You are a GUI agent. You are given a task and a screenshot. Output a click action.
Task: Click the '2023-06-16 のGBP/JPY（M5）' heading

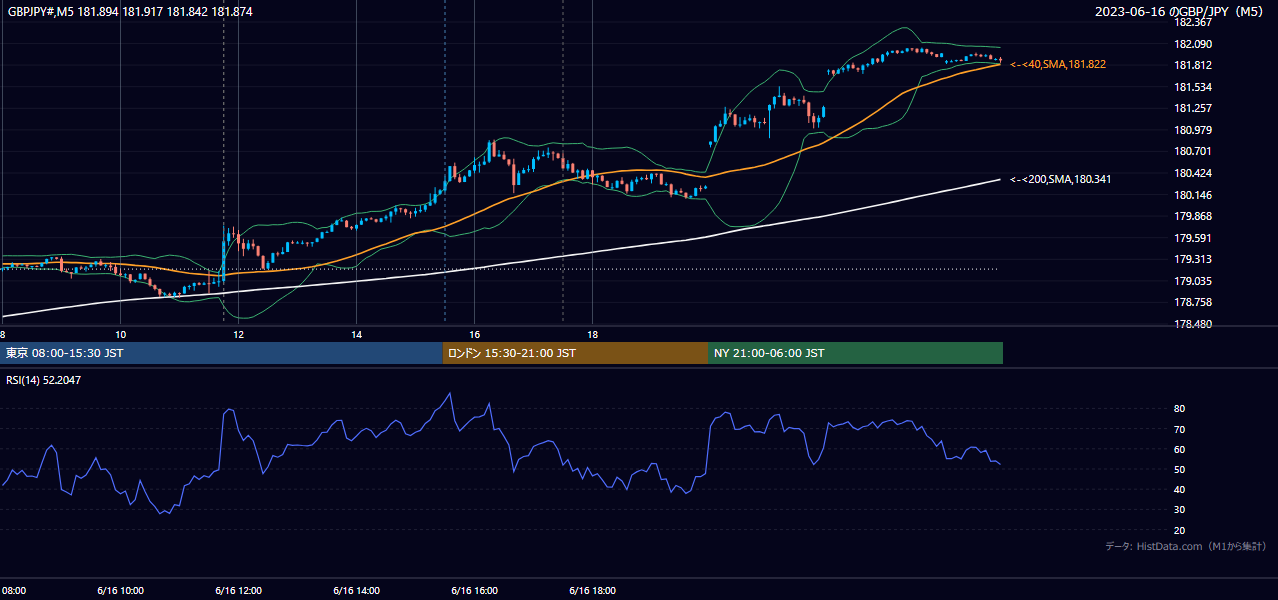point(1181,11)
